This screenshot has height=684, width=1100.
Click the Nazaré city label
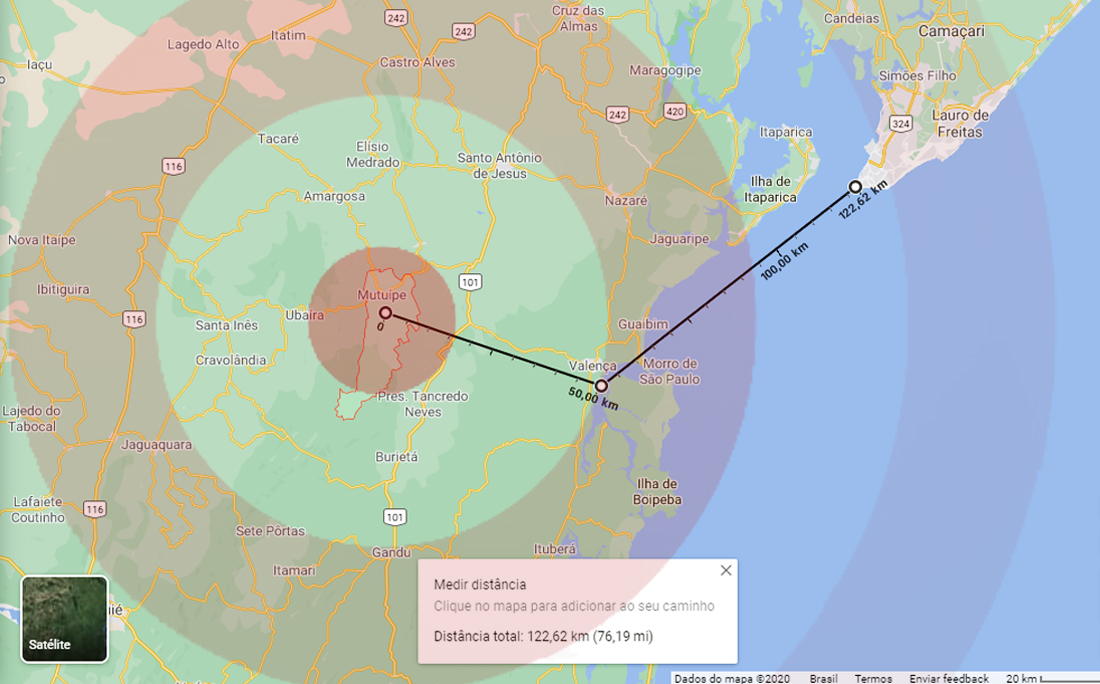click(x=626, y=201)
